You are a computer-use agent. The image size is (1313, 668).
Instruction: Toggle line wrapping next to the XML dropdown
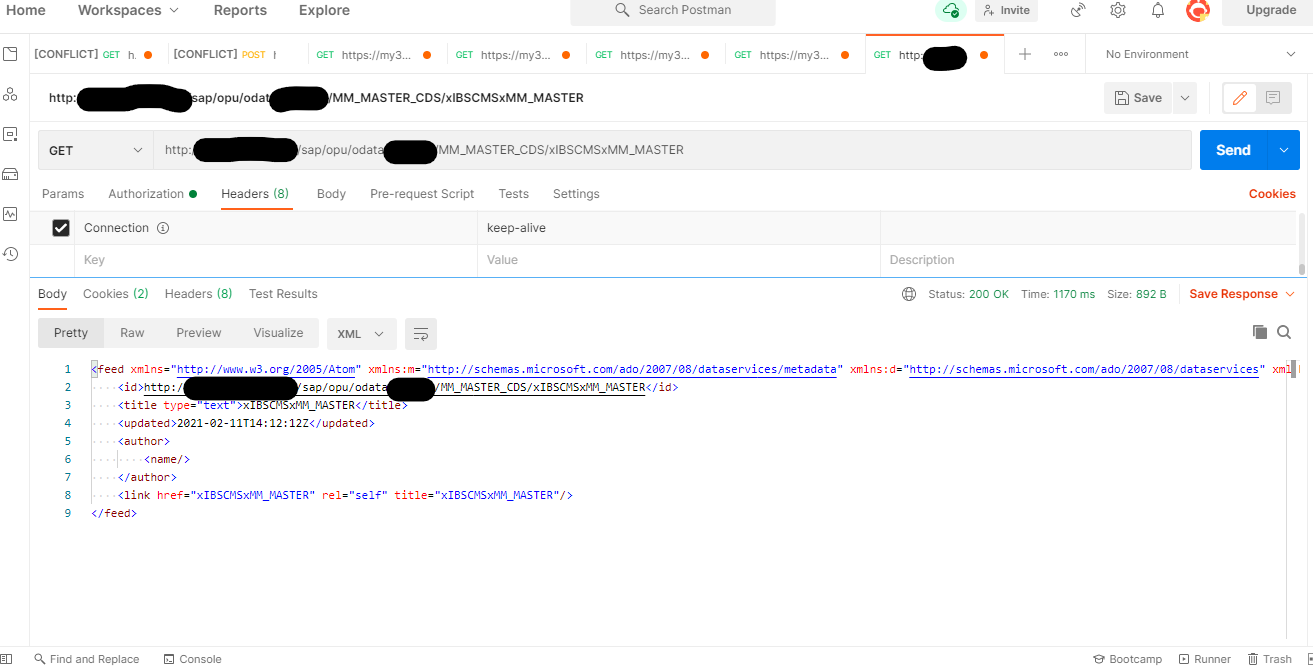pos(420,334)
